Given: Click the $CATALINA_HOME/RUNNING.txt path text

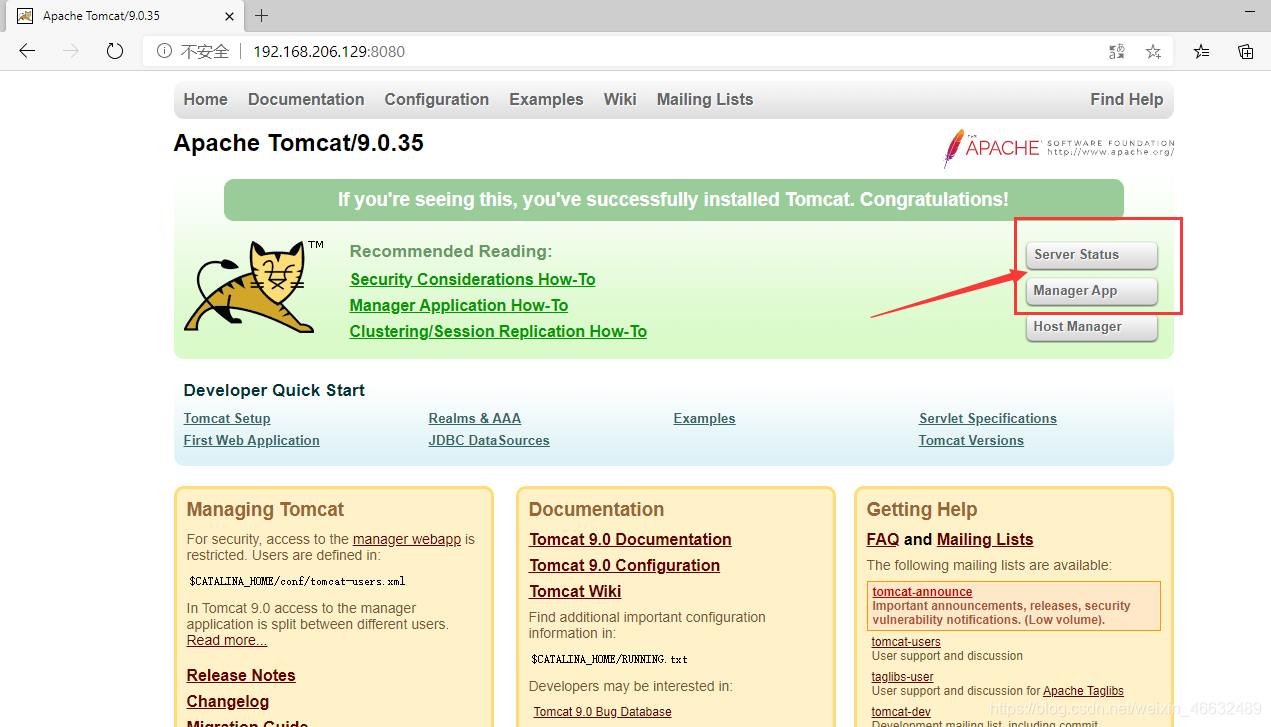Looking at the screenshot, I should click(x=610, y=660).
